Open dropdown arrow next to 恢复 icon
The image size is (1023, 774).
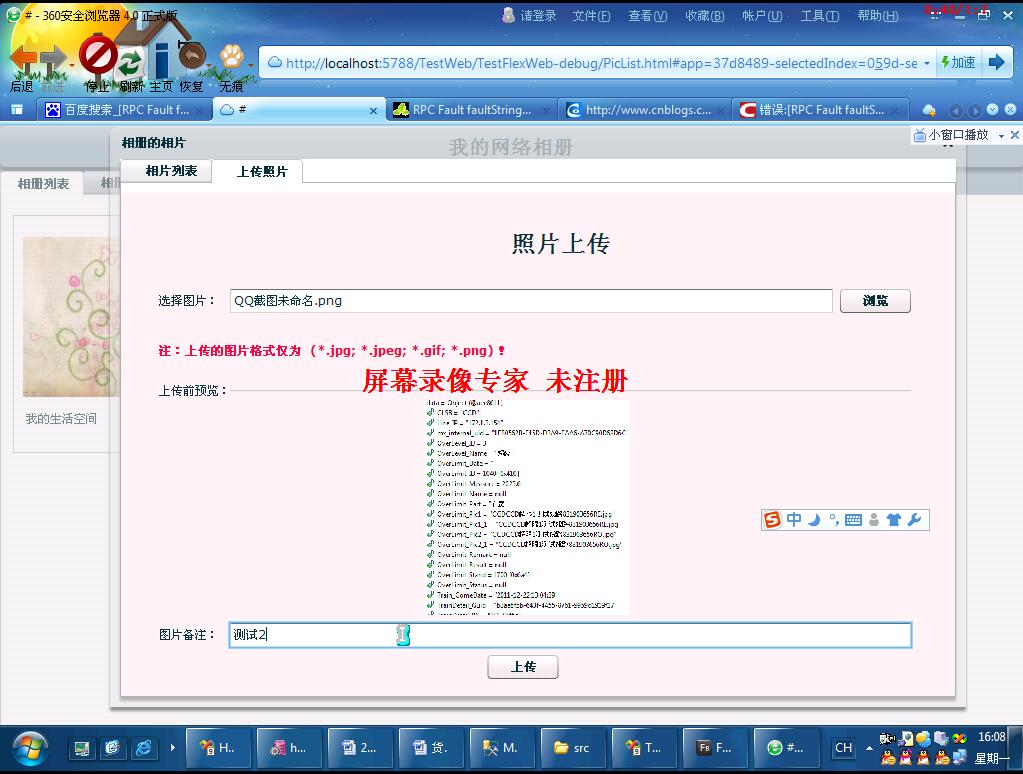(210, 65)
